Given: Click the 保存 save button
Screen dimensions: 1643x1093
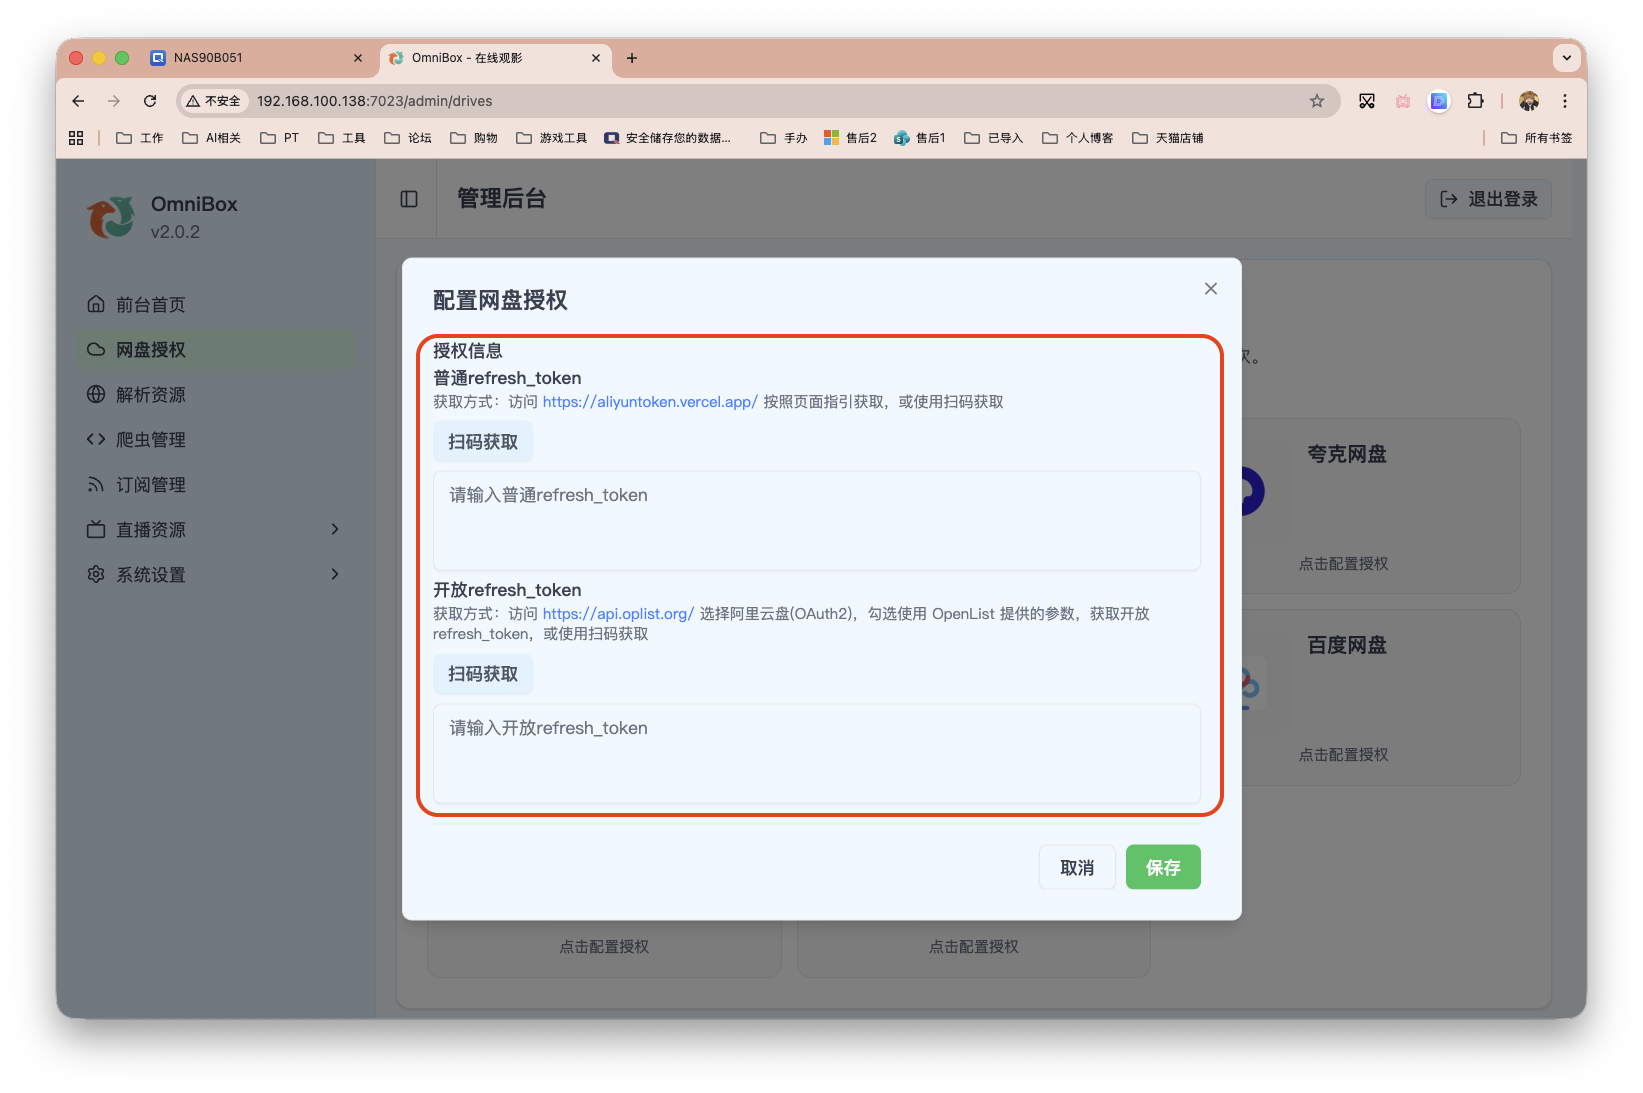Looking at the screenshot, I should pyautogui.click(x=1162, y=867).
